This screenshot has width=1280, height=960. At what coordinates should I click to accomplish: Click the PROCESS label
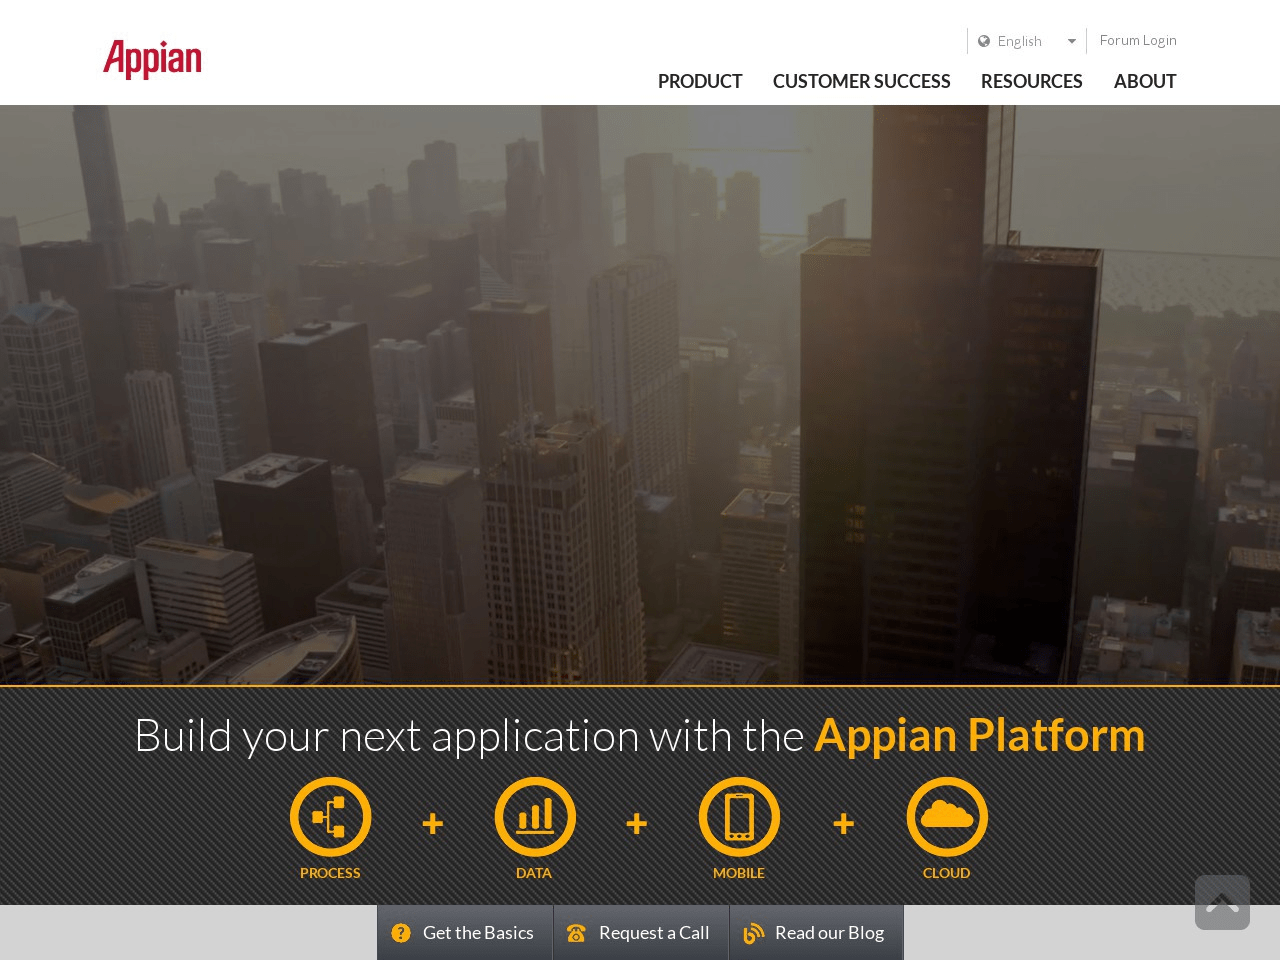pyautogui.click(x=330, y=873)
